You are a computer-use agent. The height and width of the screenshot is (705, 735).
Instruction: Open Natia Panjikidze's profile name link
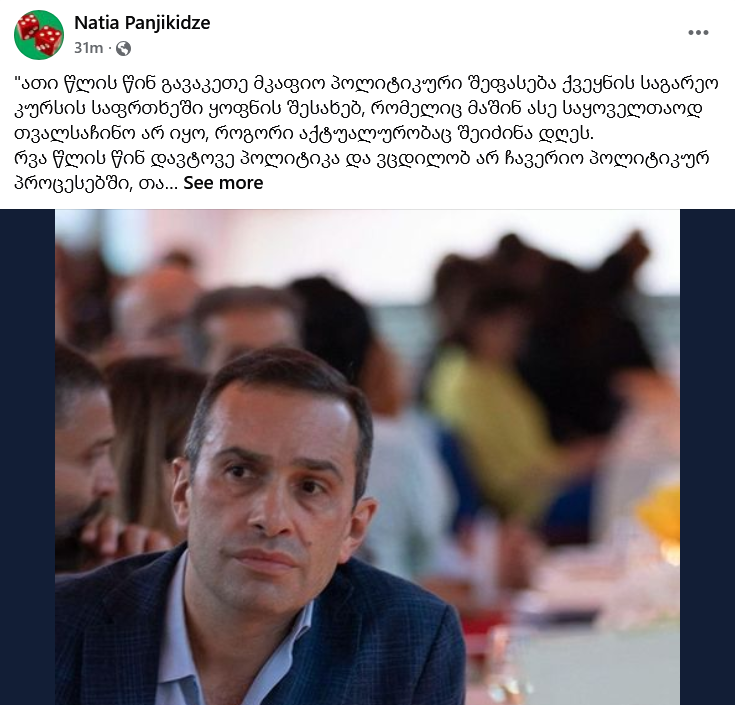pyautogui.click(x=142, y=22)
